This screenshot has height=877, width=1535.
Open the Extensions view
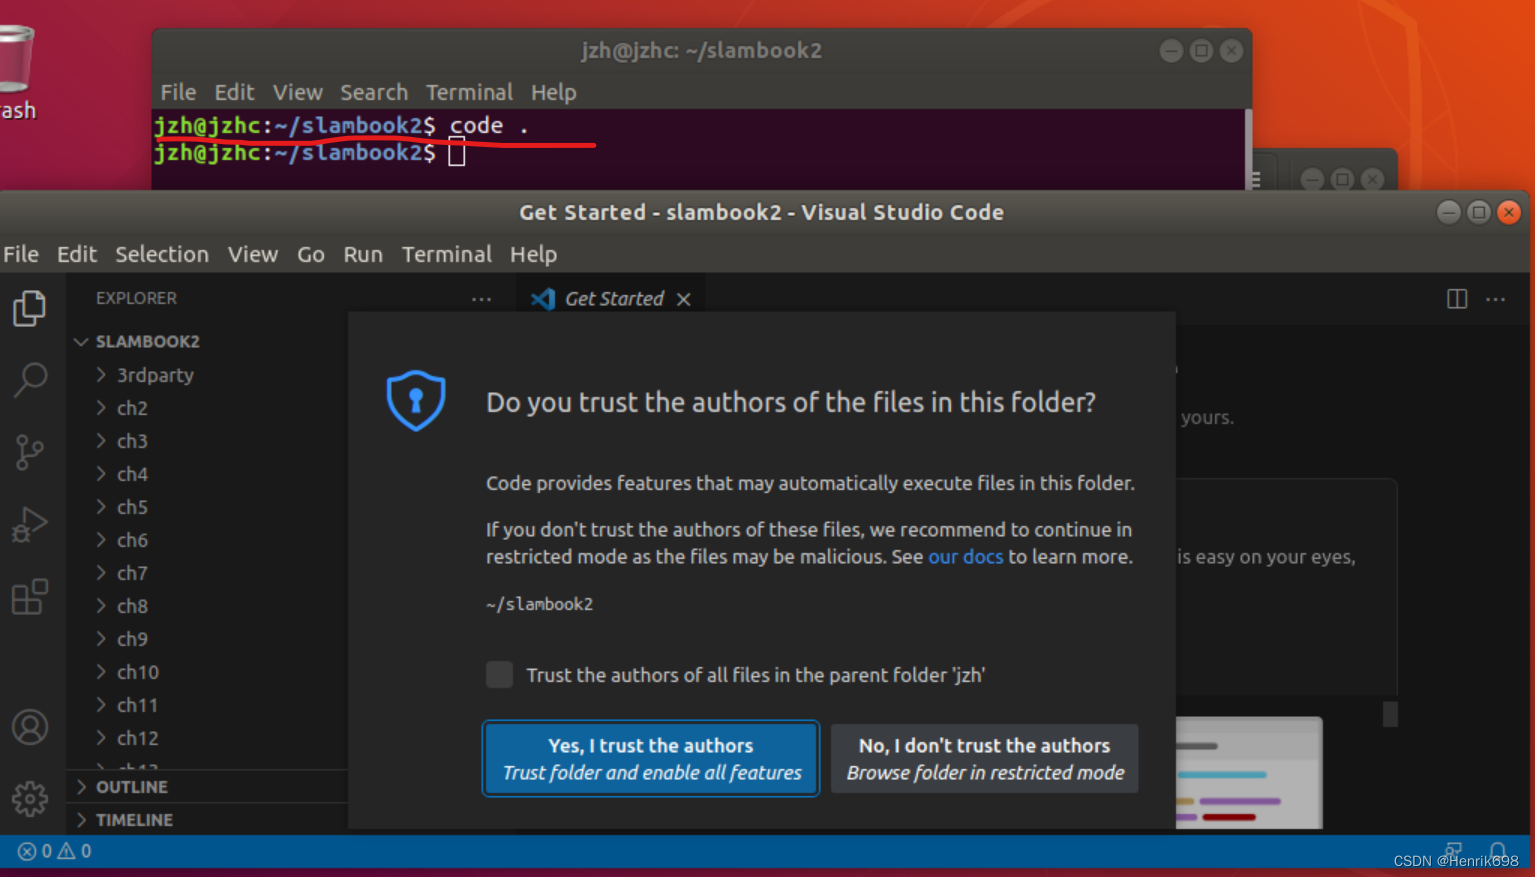point(30,597)
